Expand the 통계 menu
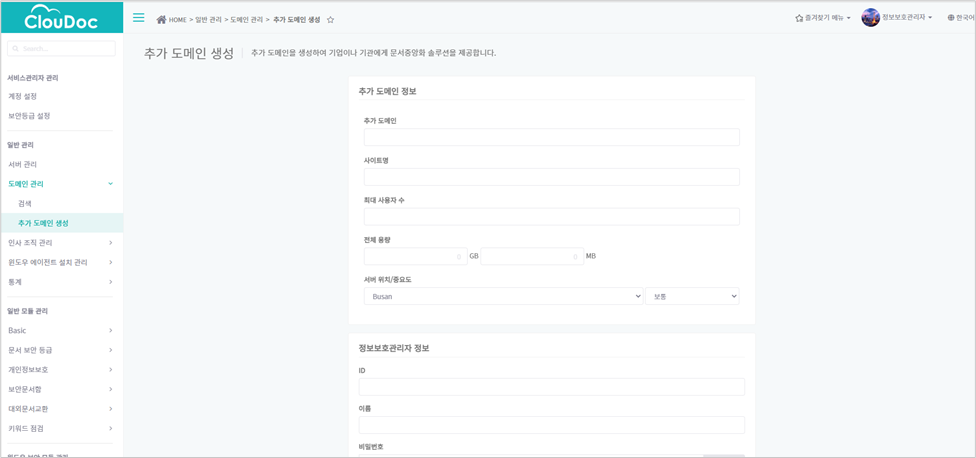The width and height of the screenshot is (976, 458). (x=61, y=282)
